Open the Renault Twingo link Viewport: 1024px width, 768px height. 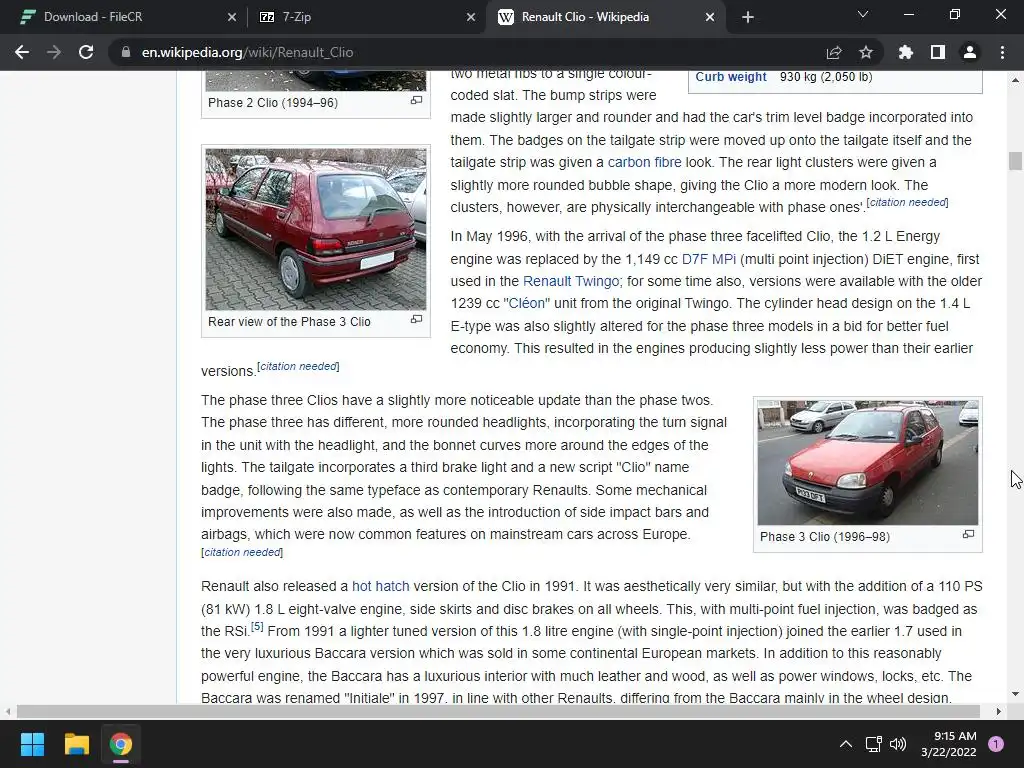[x=572, y=281]
